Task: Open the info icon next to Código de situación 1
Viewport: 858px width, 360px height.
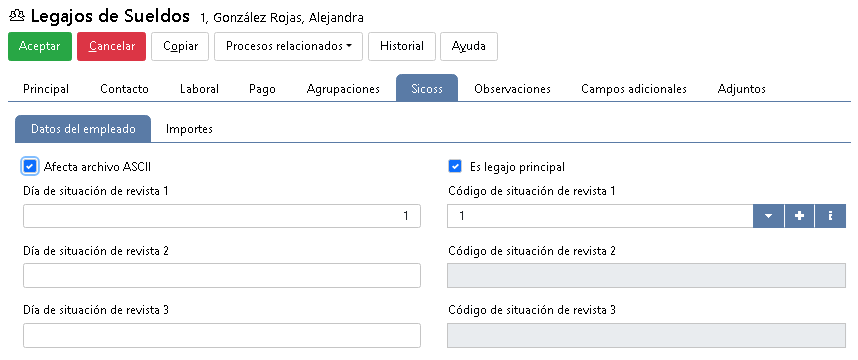Action: tap(830, 216)
